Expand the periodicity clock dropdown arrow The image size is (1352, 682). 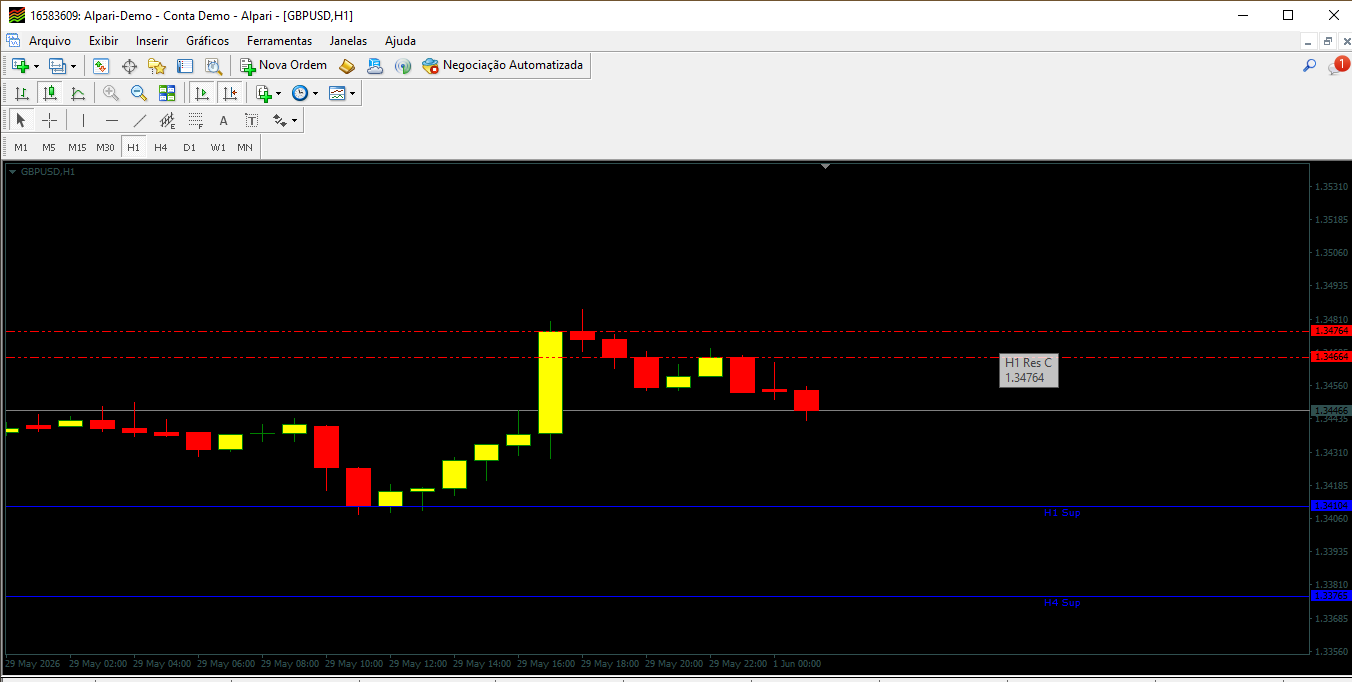(x=316, y=93)
